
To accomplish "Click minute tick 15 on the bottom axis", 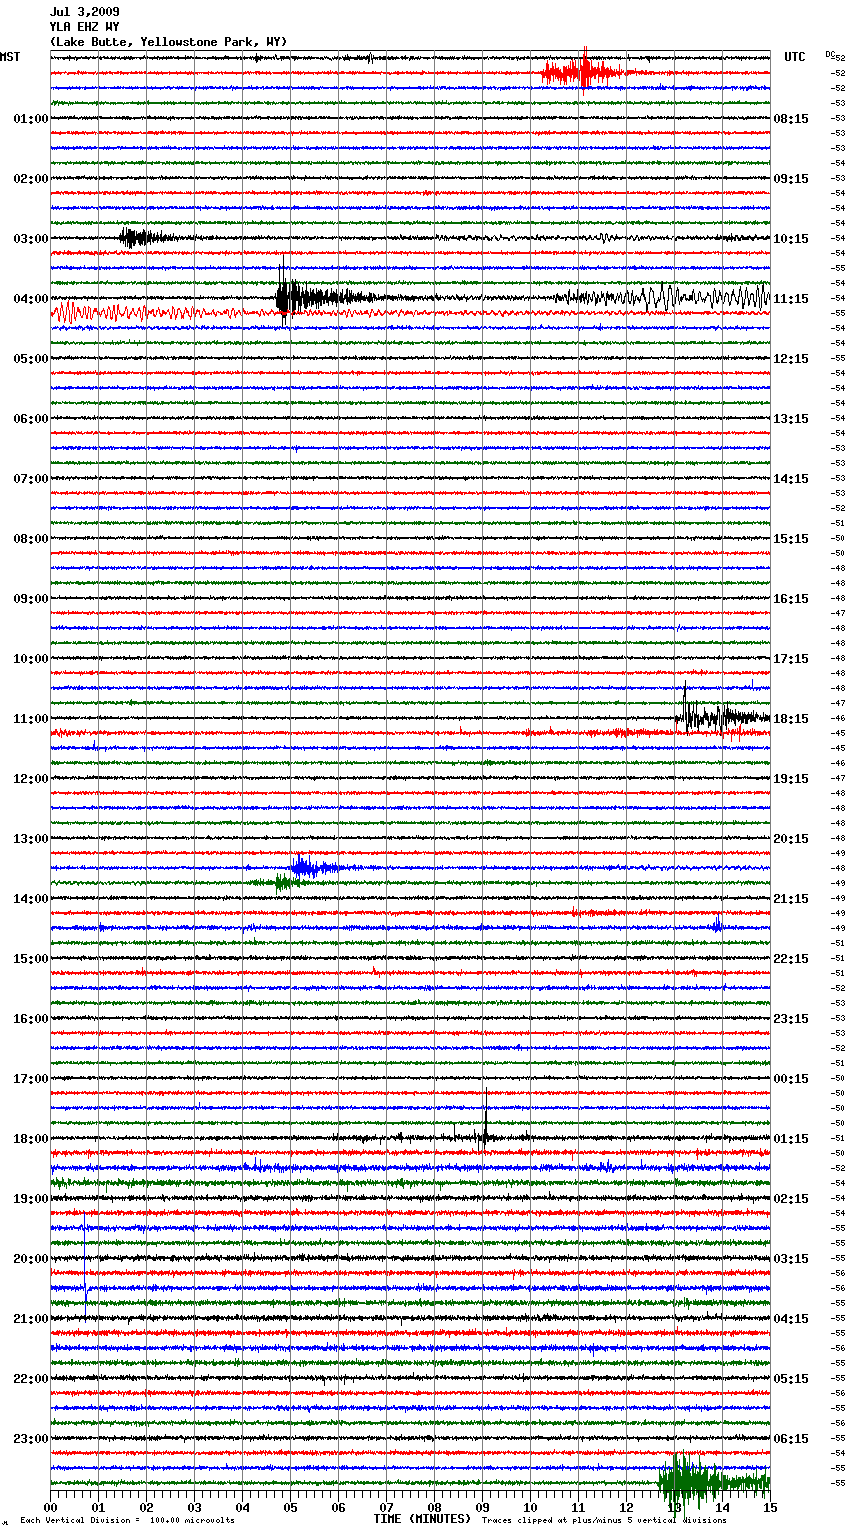I will coord(770,1507).
